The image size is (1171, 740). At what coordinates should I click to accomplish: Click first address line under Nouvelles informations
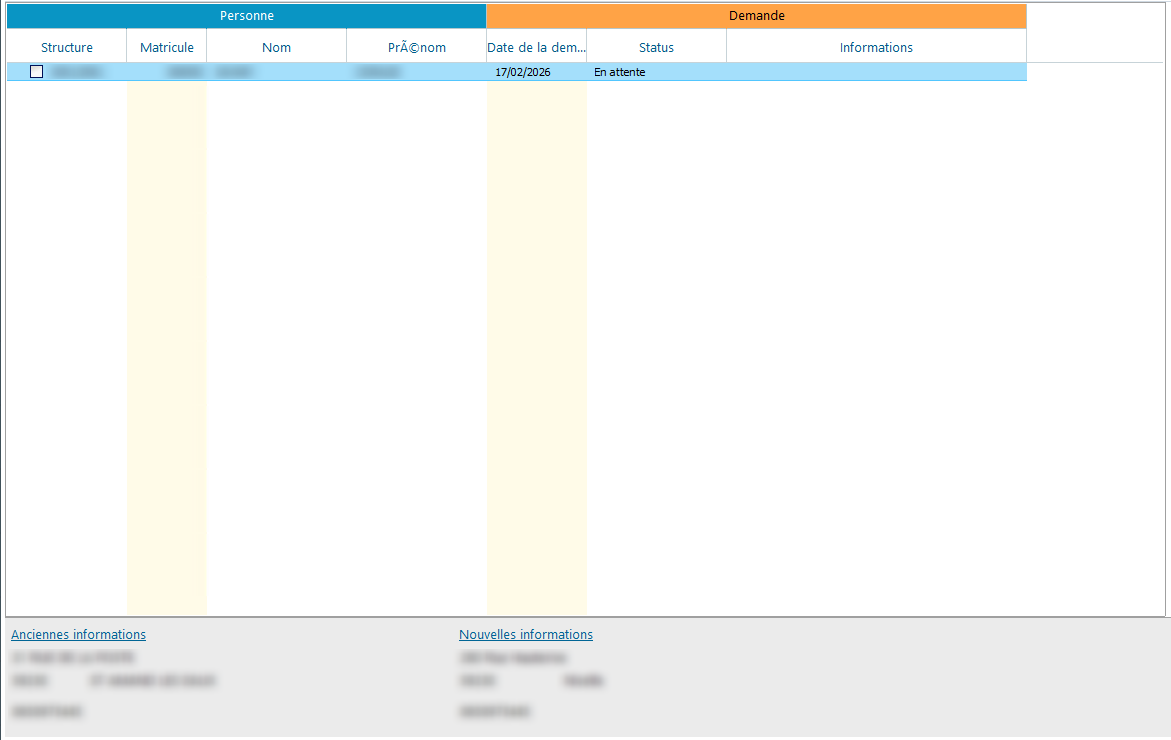tap(513, 658)
